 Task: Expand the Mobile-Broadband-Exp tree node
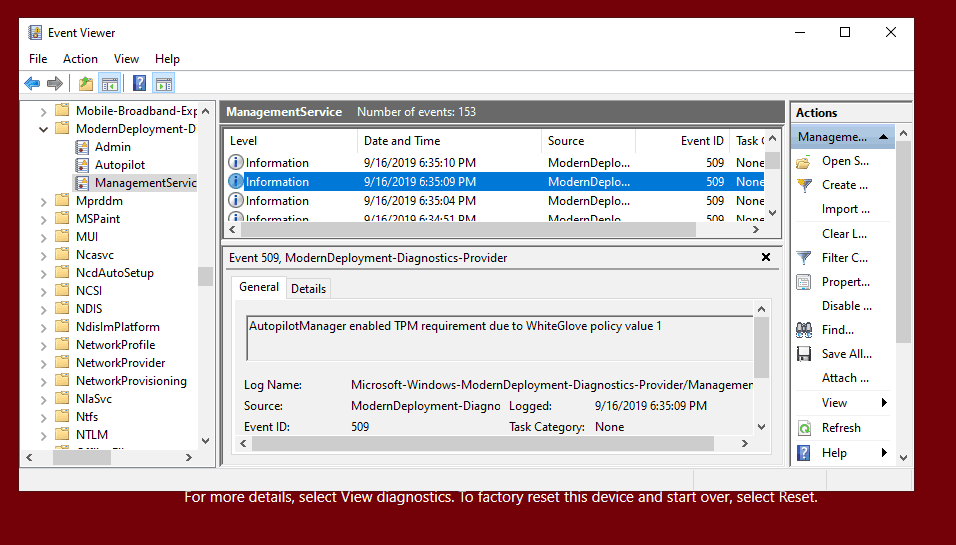[x=43, y=112]
